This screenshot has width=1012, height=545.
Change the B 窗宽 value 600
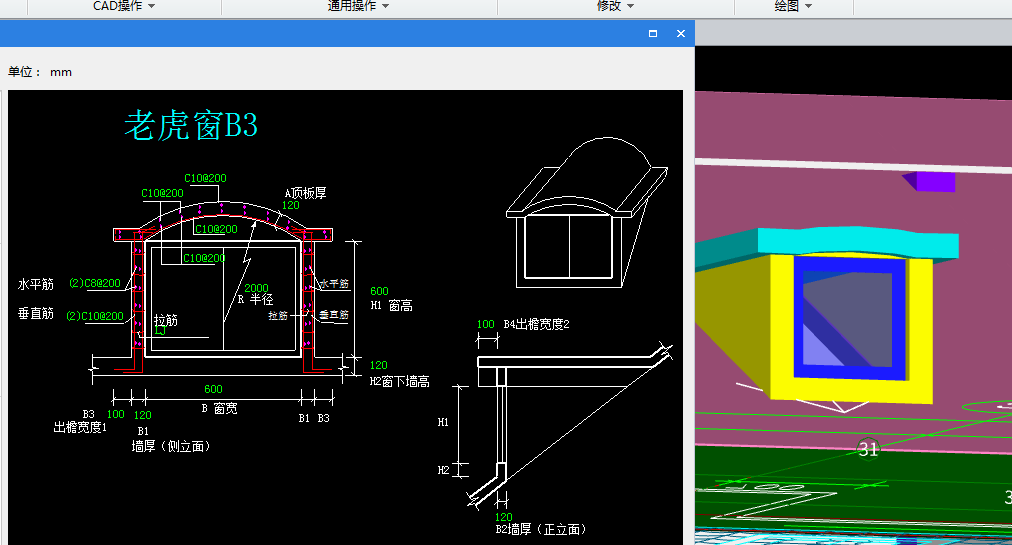coord(213,389)
